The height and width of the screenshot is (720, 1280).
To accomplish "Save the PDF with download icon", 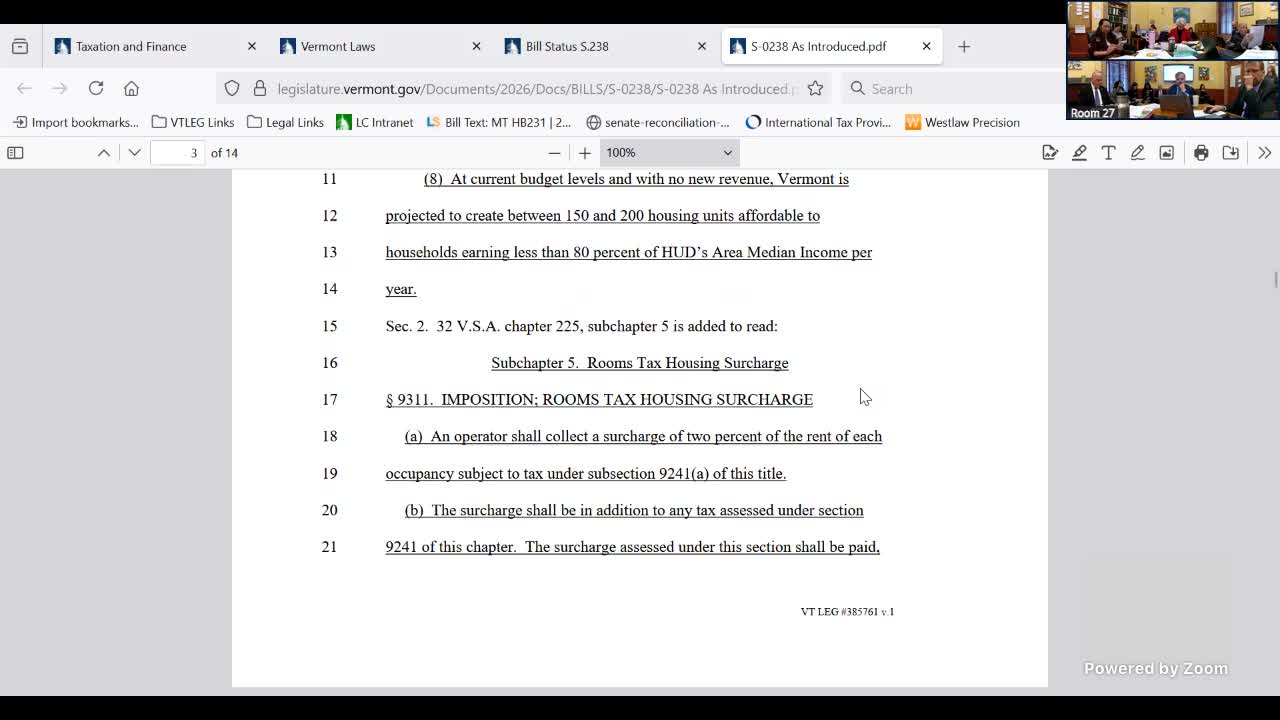I will [1230, 152].
